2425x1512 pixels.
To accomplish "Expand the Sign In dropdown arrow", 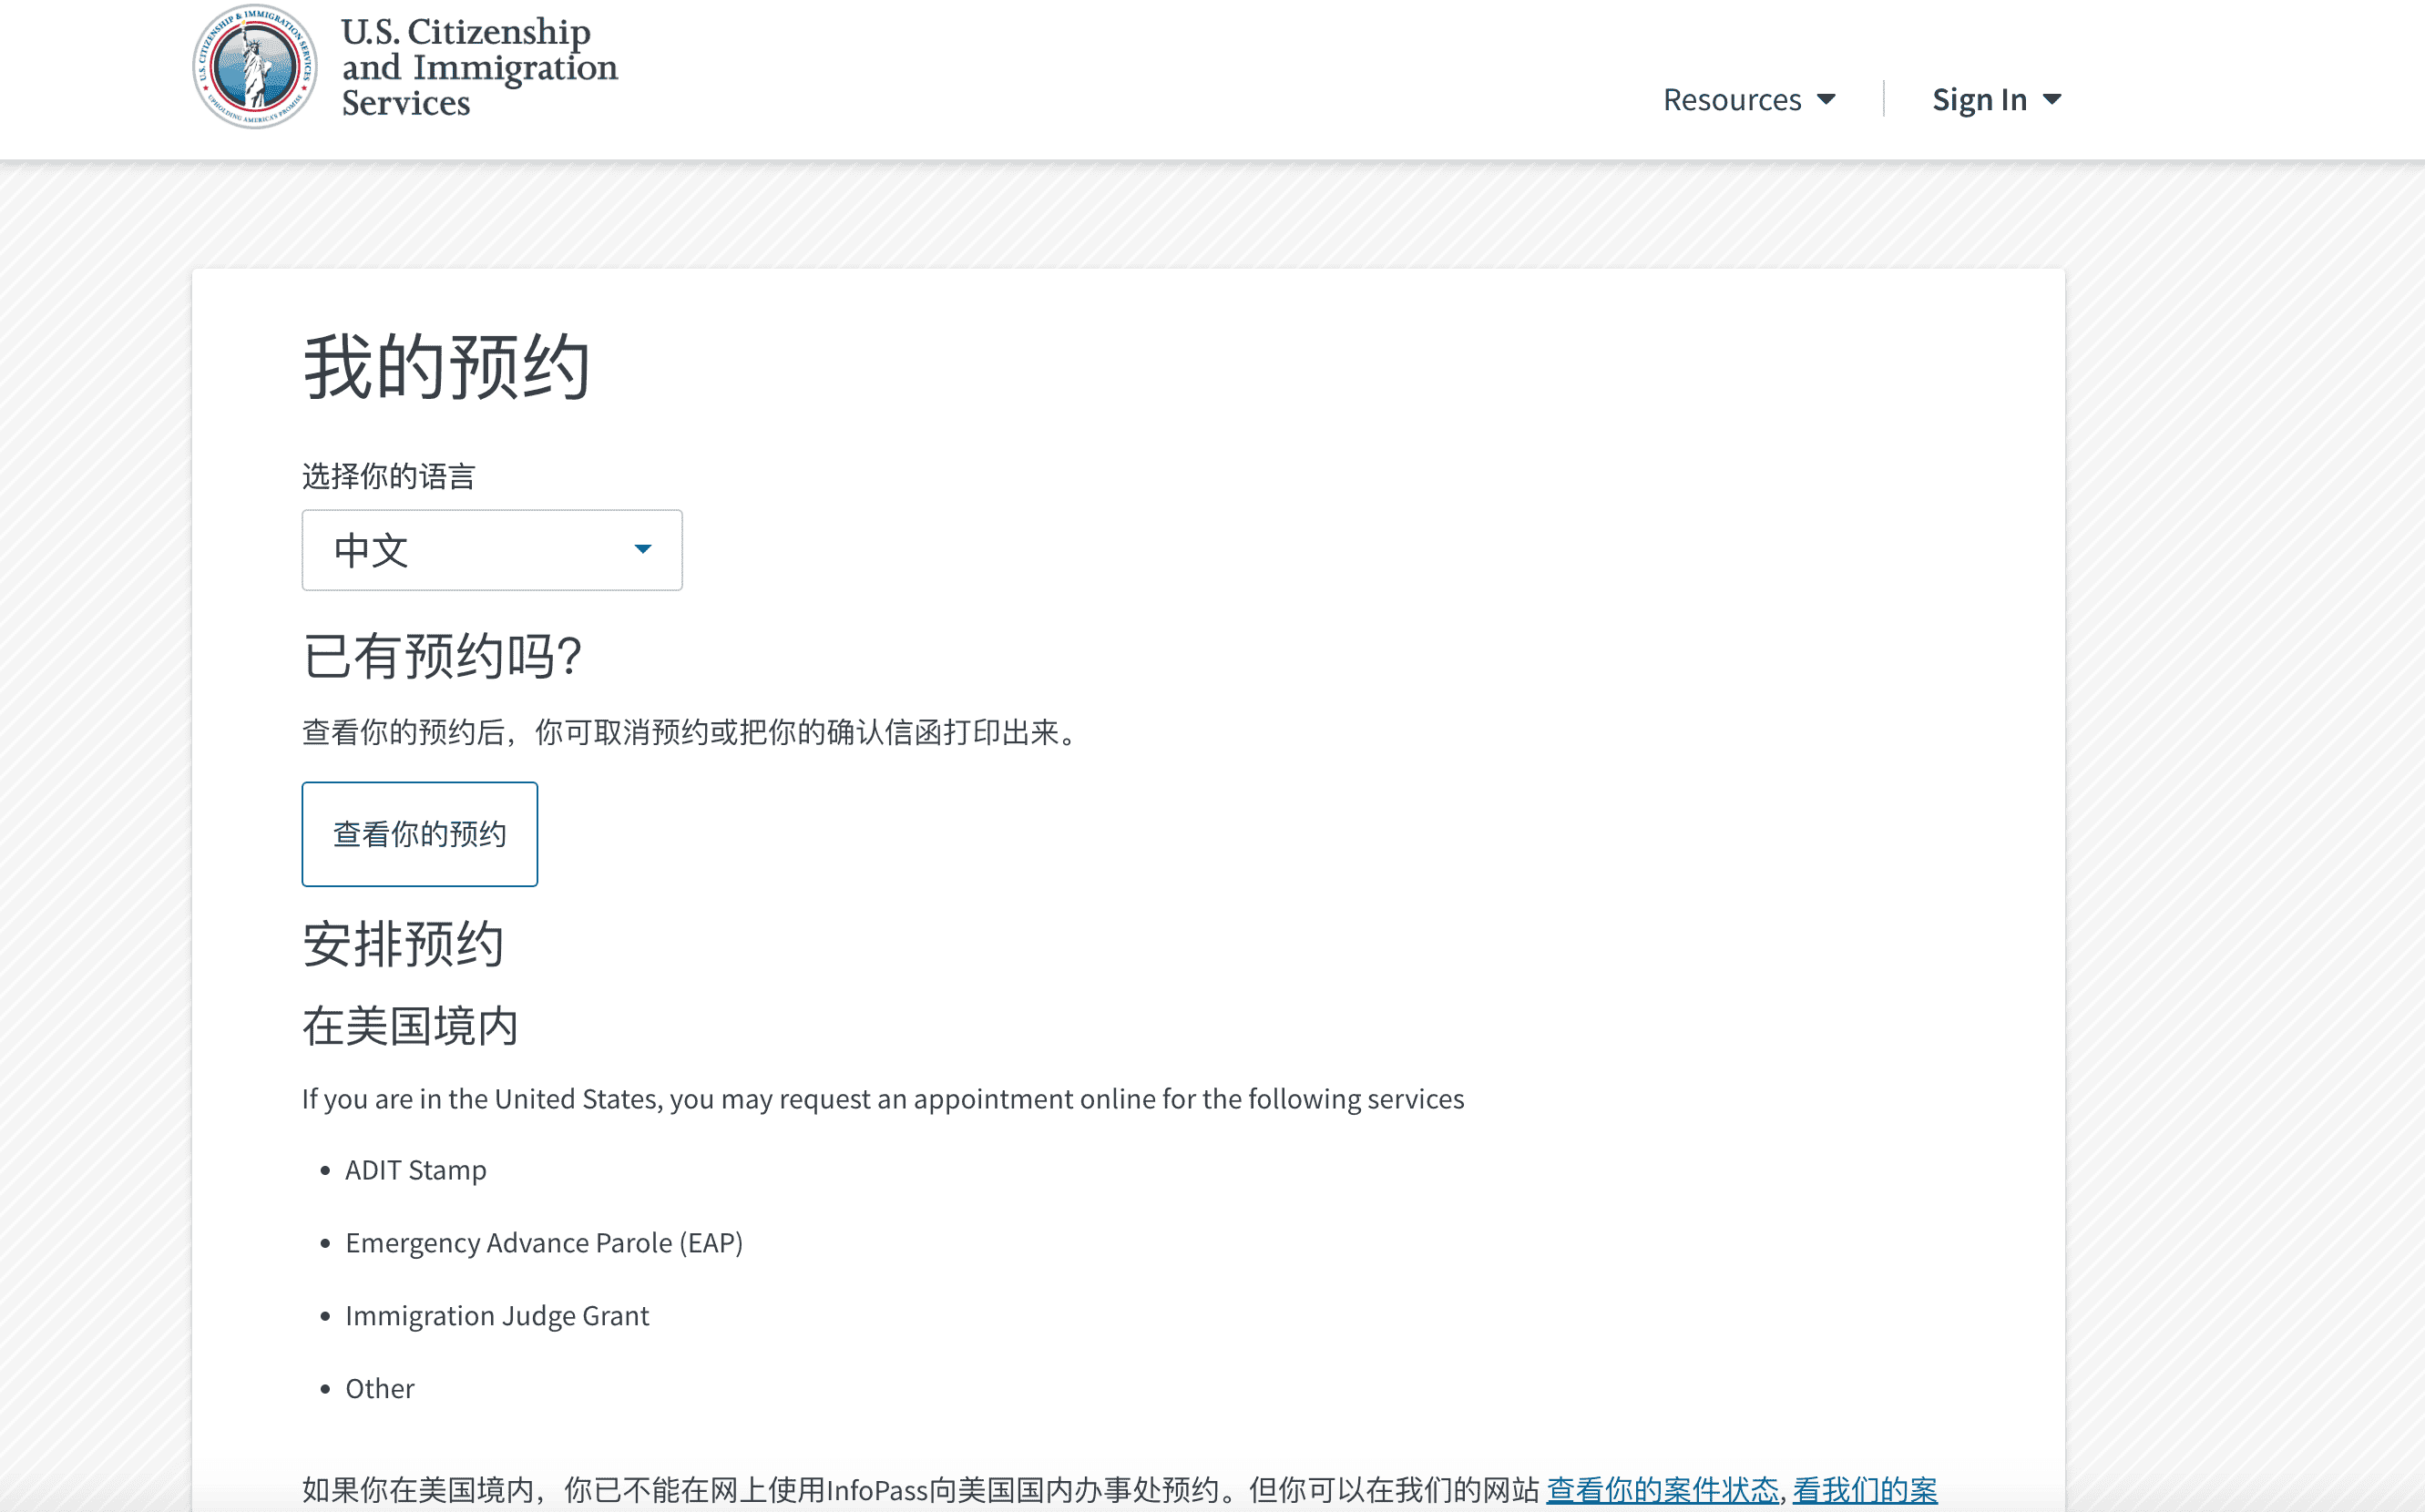I will 2053,98.
